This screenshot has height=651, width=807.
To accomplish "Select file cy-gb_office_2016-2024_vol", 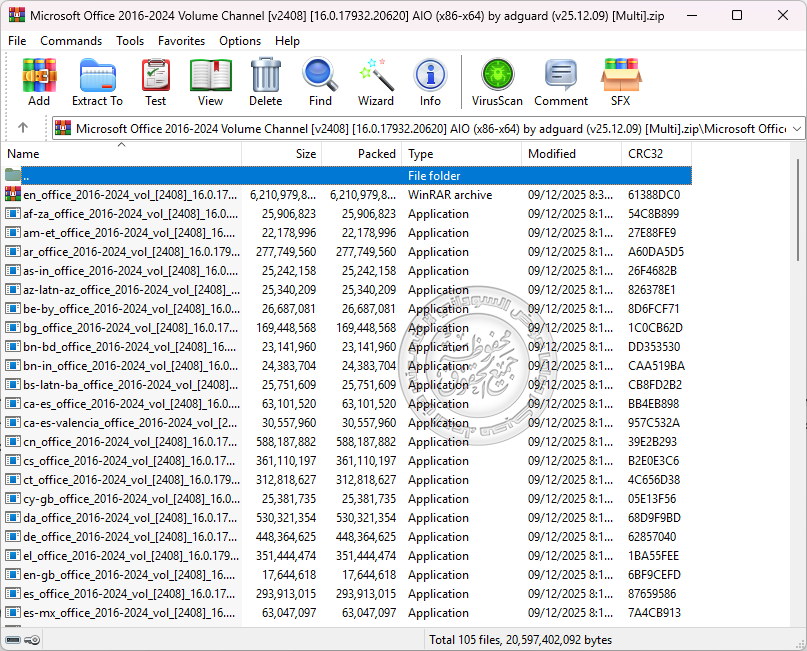I will point(131,499).
